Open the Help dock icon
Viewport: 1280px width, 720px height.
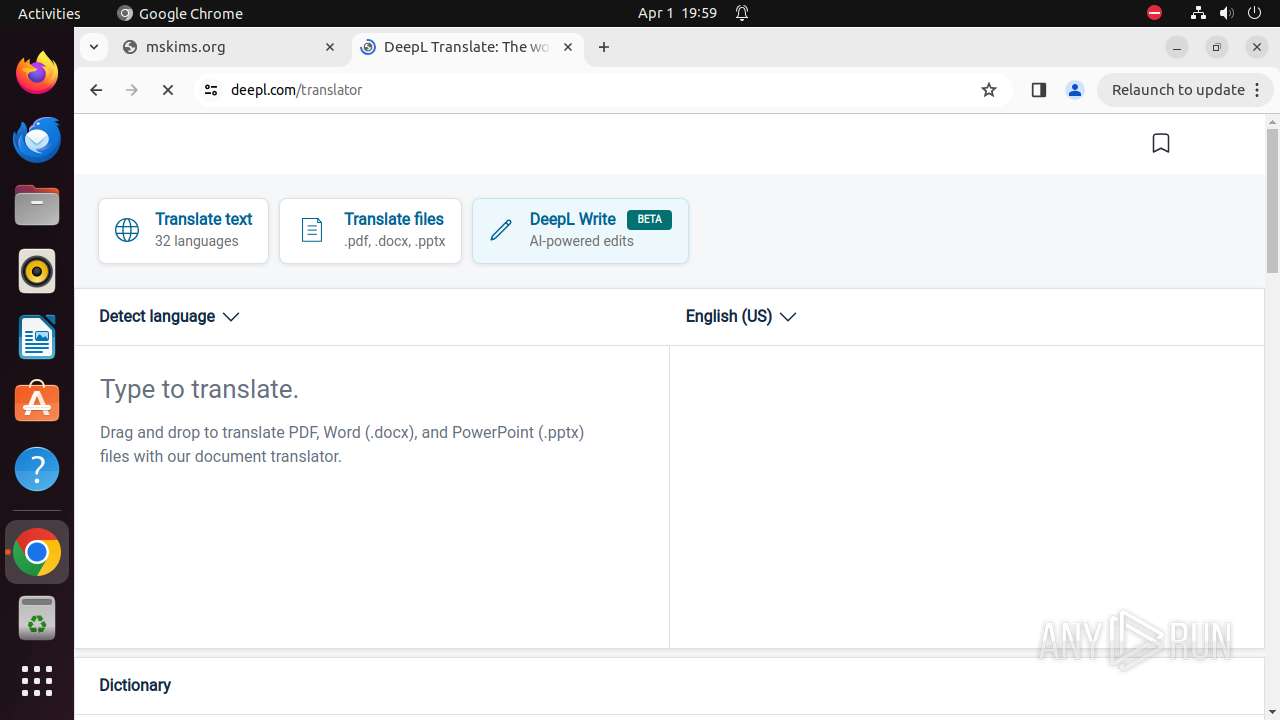tap(37, 469)
